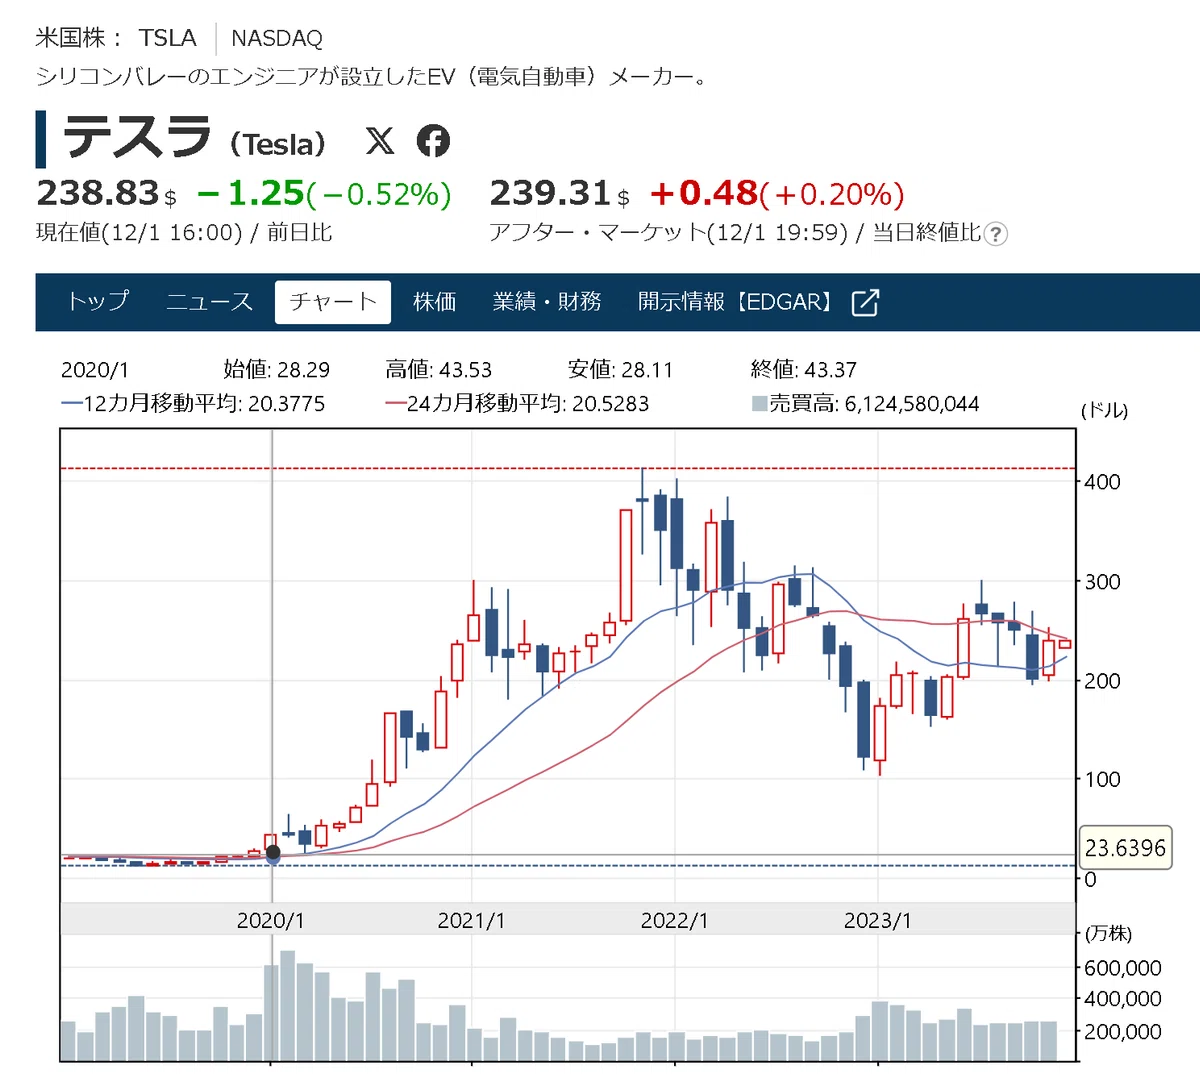Viewport: 1200px width, 1082px height.
Task: Switch to the ニュース tab
Action: (x=209, y=301)
